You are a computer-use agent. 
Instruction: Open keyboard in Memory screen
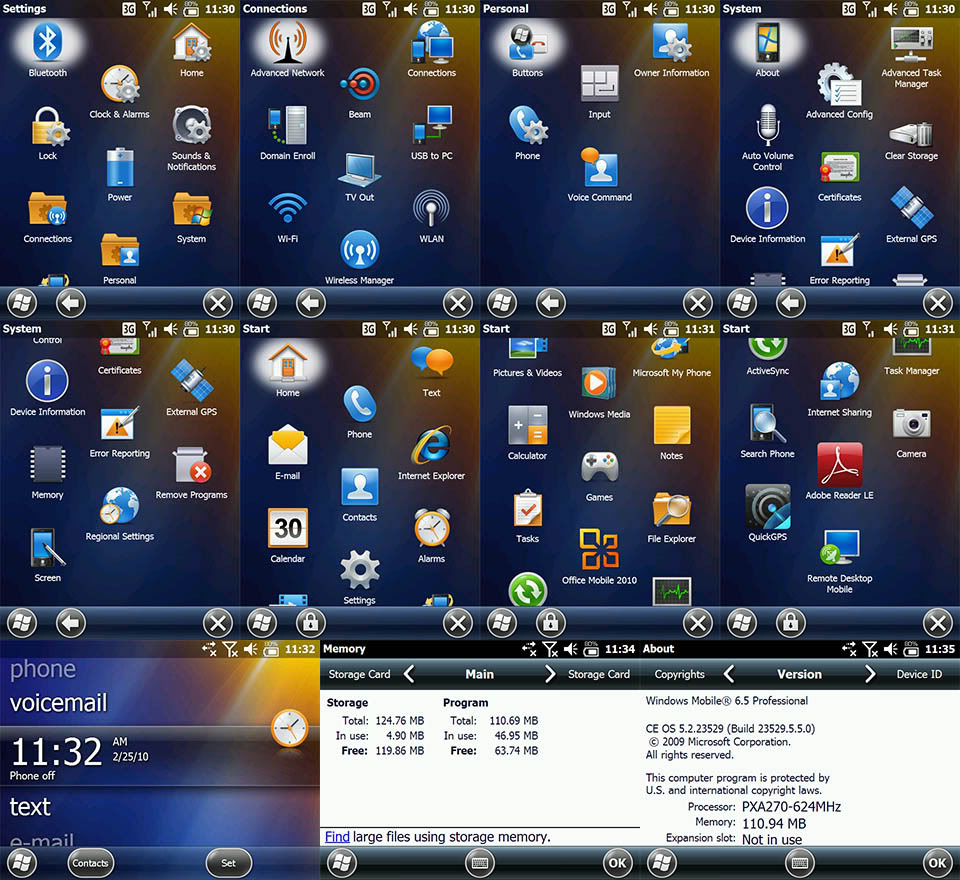(x=480, y=863)
